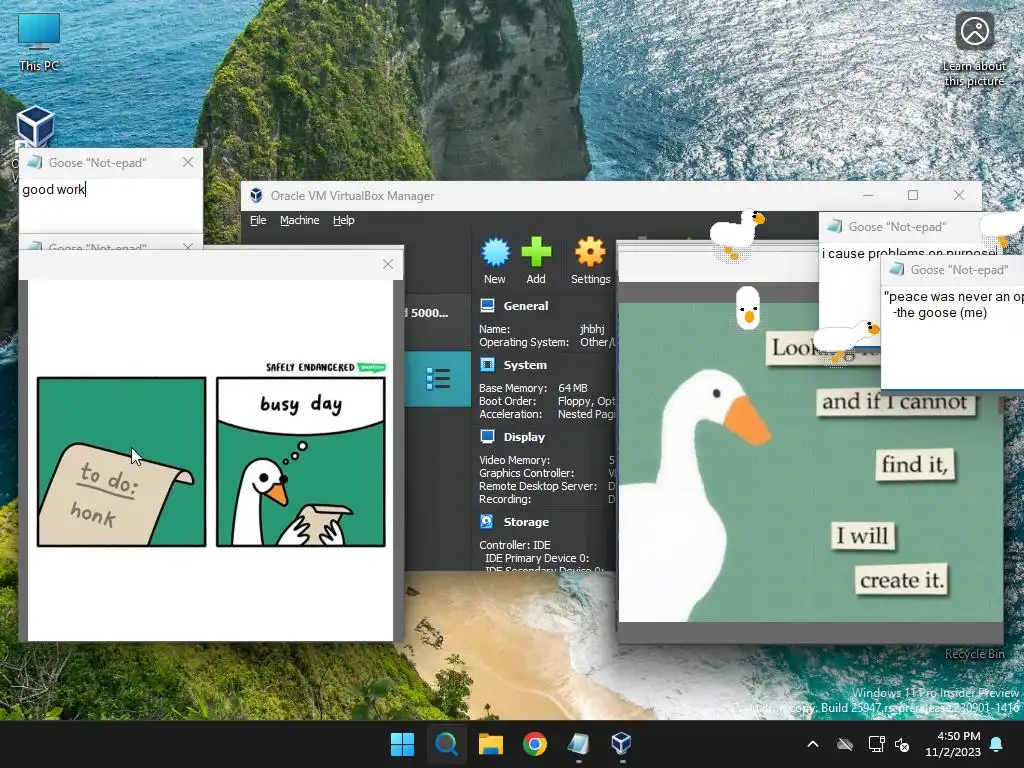Viewport: 1024px width, 768px height.
Task: Click the front-facing goose above the meme
Action: pyautogui.click(x=748, y=307)
